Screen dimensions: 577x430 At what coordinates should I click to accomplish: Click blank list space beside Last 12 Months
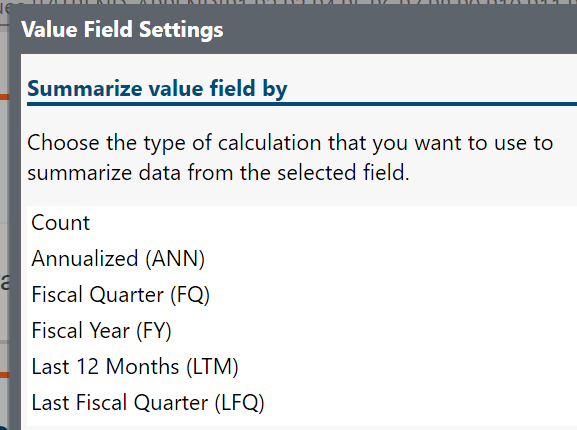(405, 366)
